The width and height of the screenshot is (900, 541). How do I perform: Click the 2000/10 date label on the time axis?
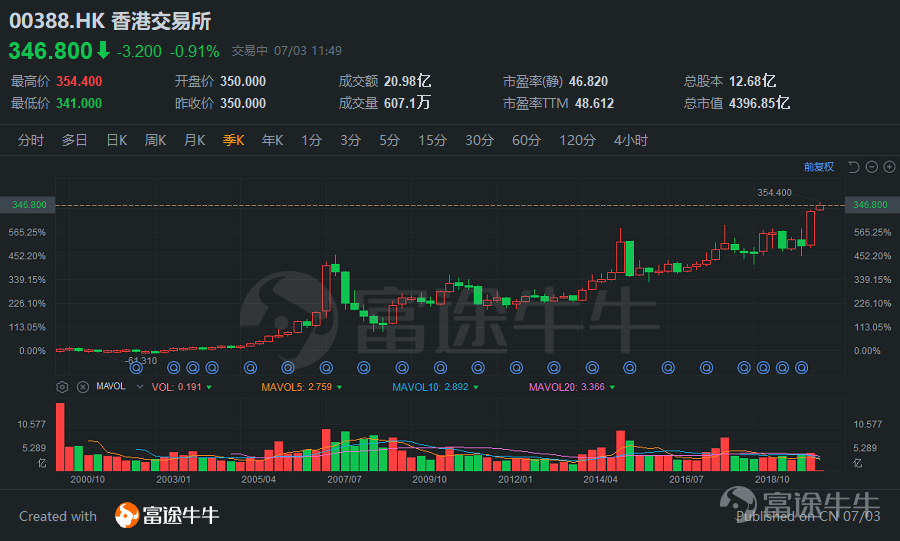(x=88, y=480)
